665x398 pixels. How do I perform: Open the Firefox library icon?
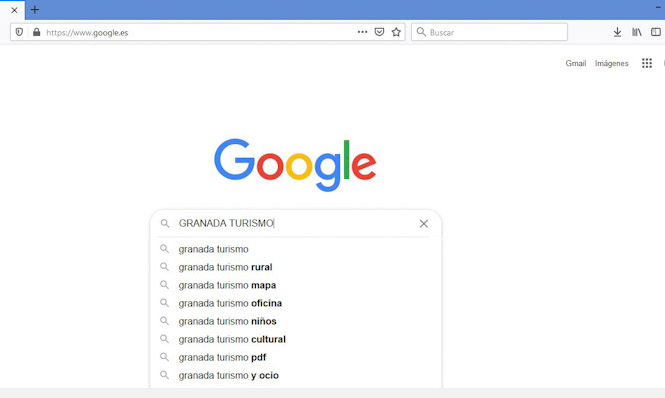[x=637, y=32]
